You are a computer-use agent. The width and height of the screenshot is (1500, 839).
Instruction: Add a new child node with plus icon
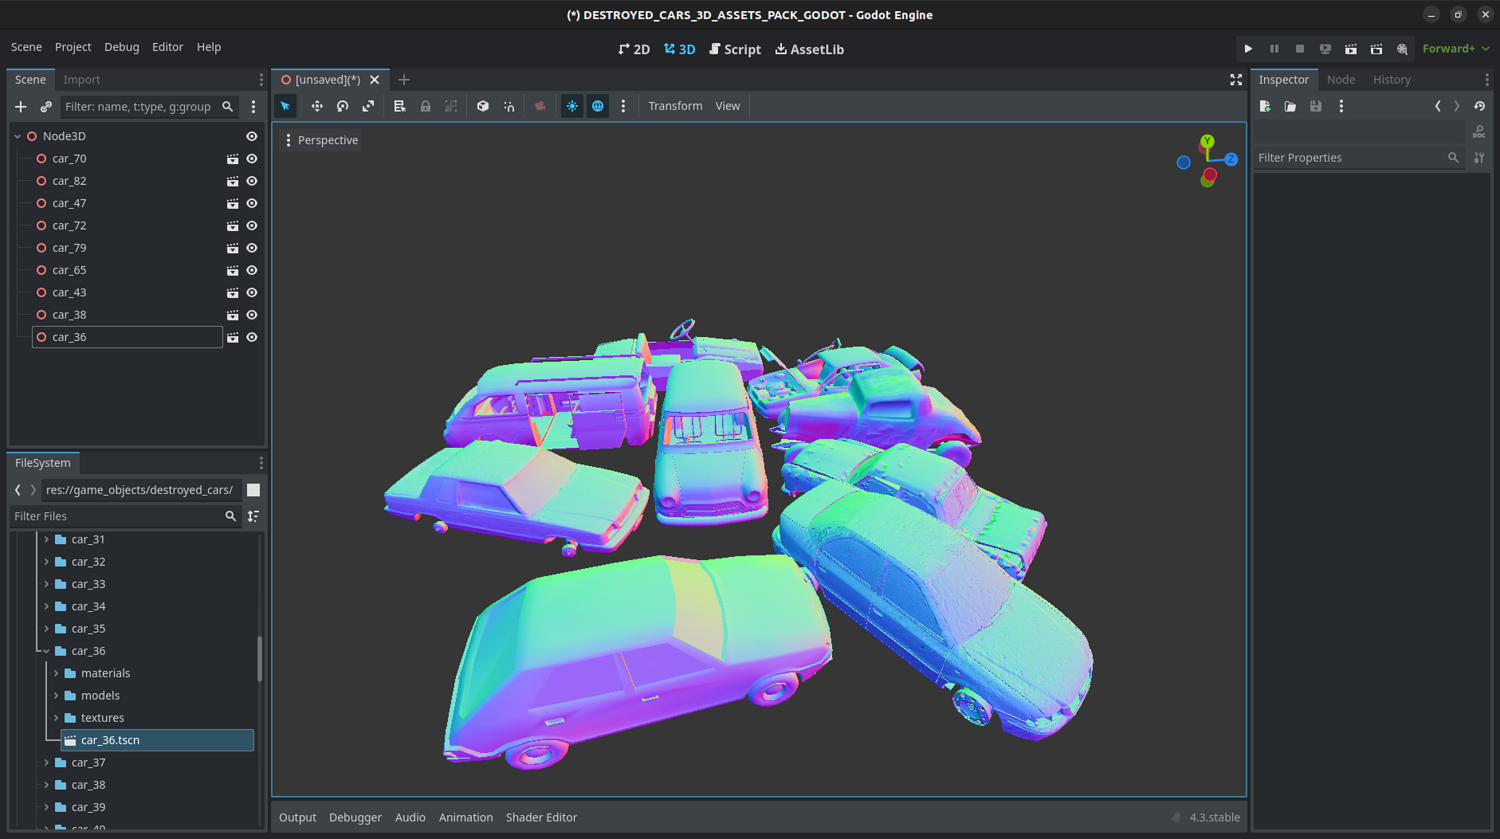click(21, 107)
